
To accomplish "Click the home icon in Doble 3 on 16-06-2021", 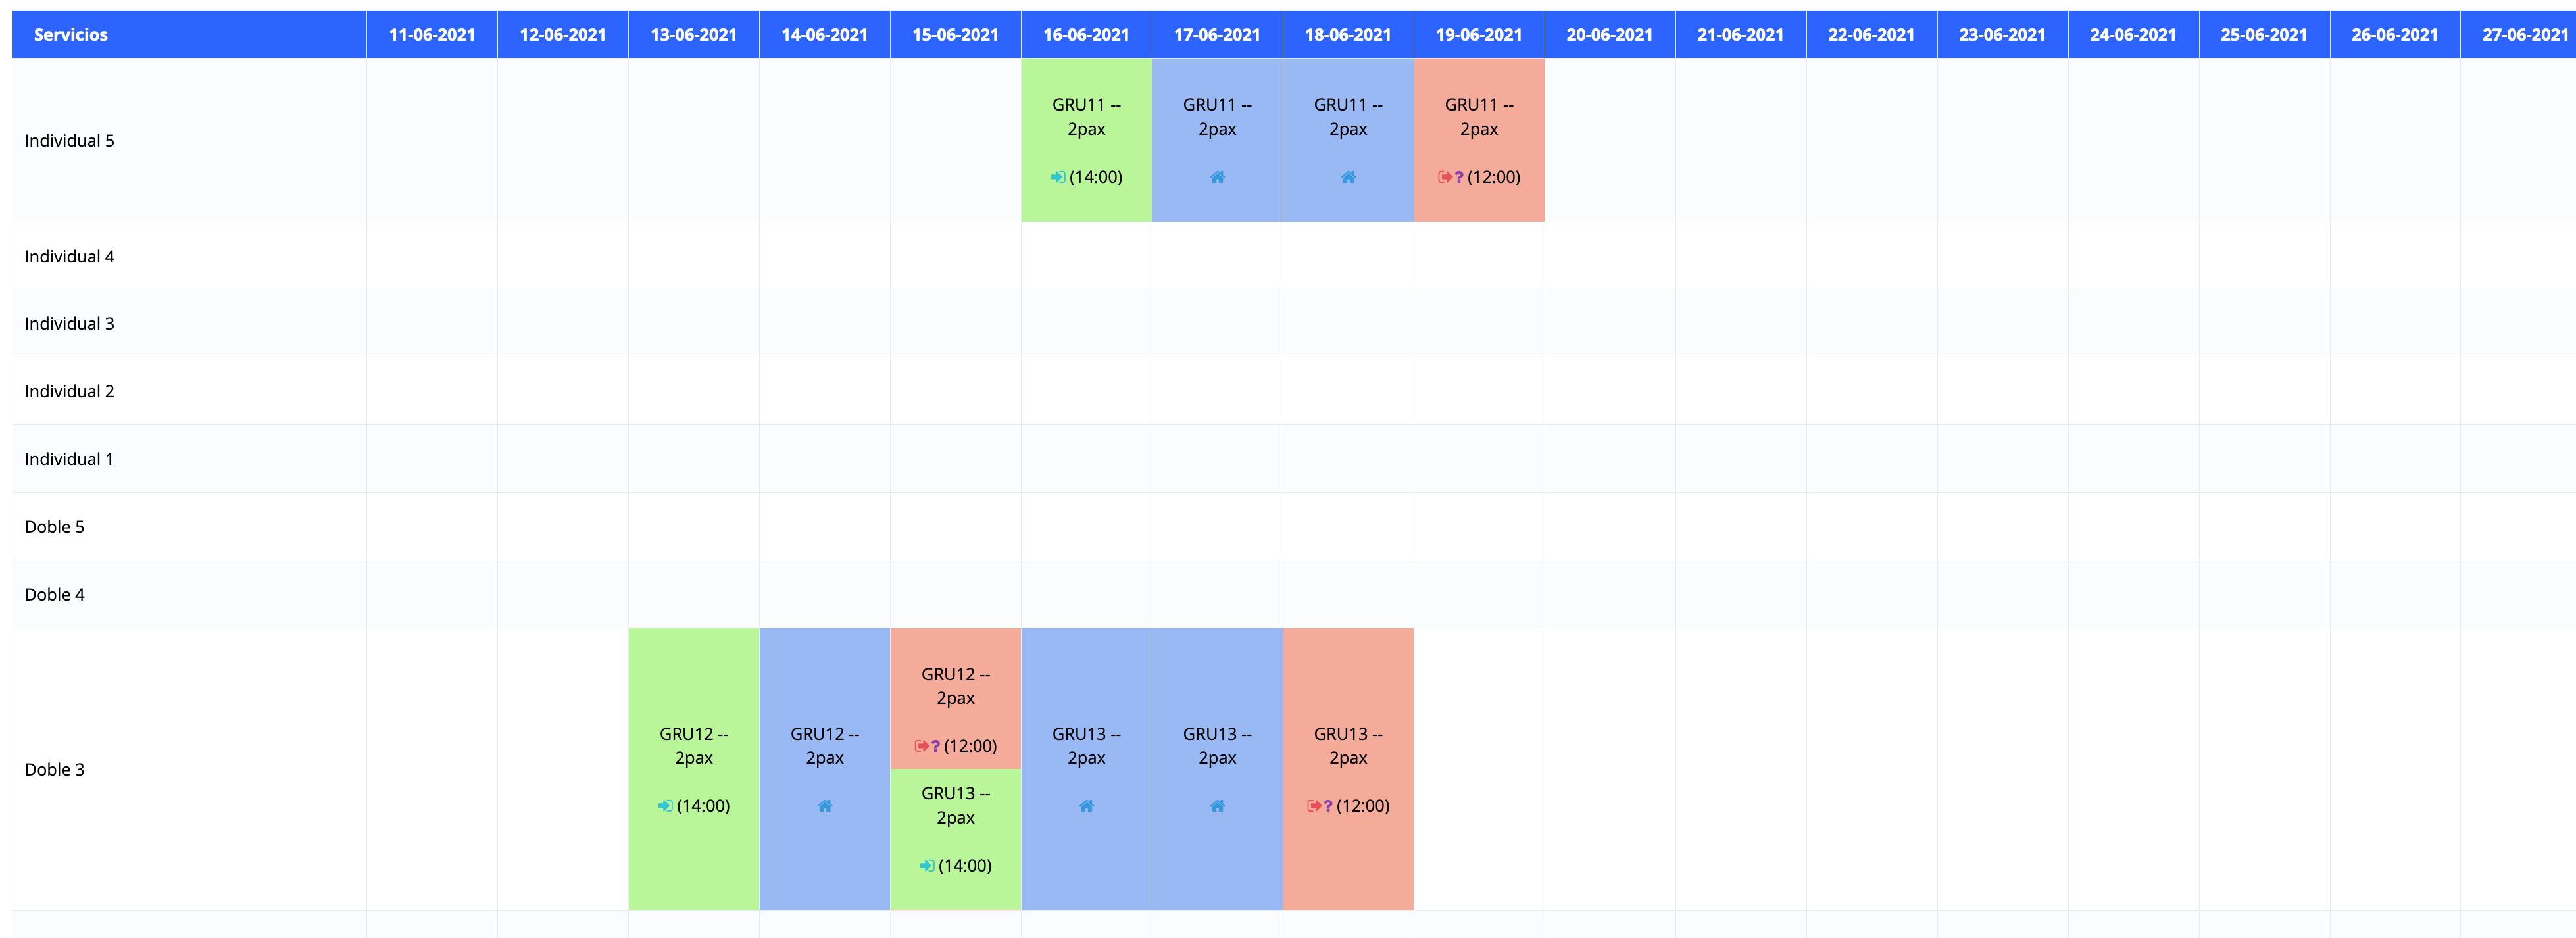I will pyautogui.click(x=1086, y=806).
